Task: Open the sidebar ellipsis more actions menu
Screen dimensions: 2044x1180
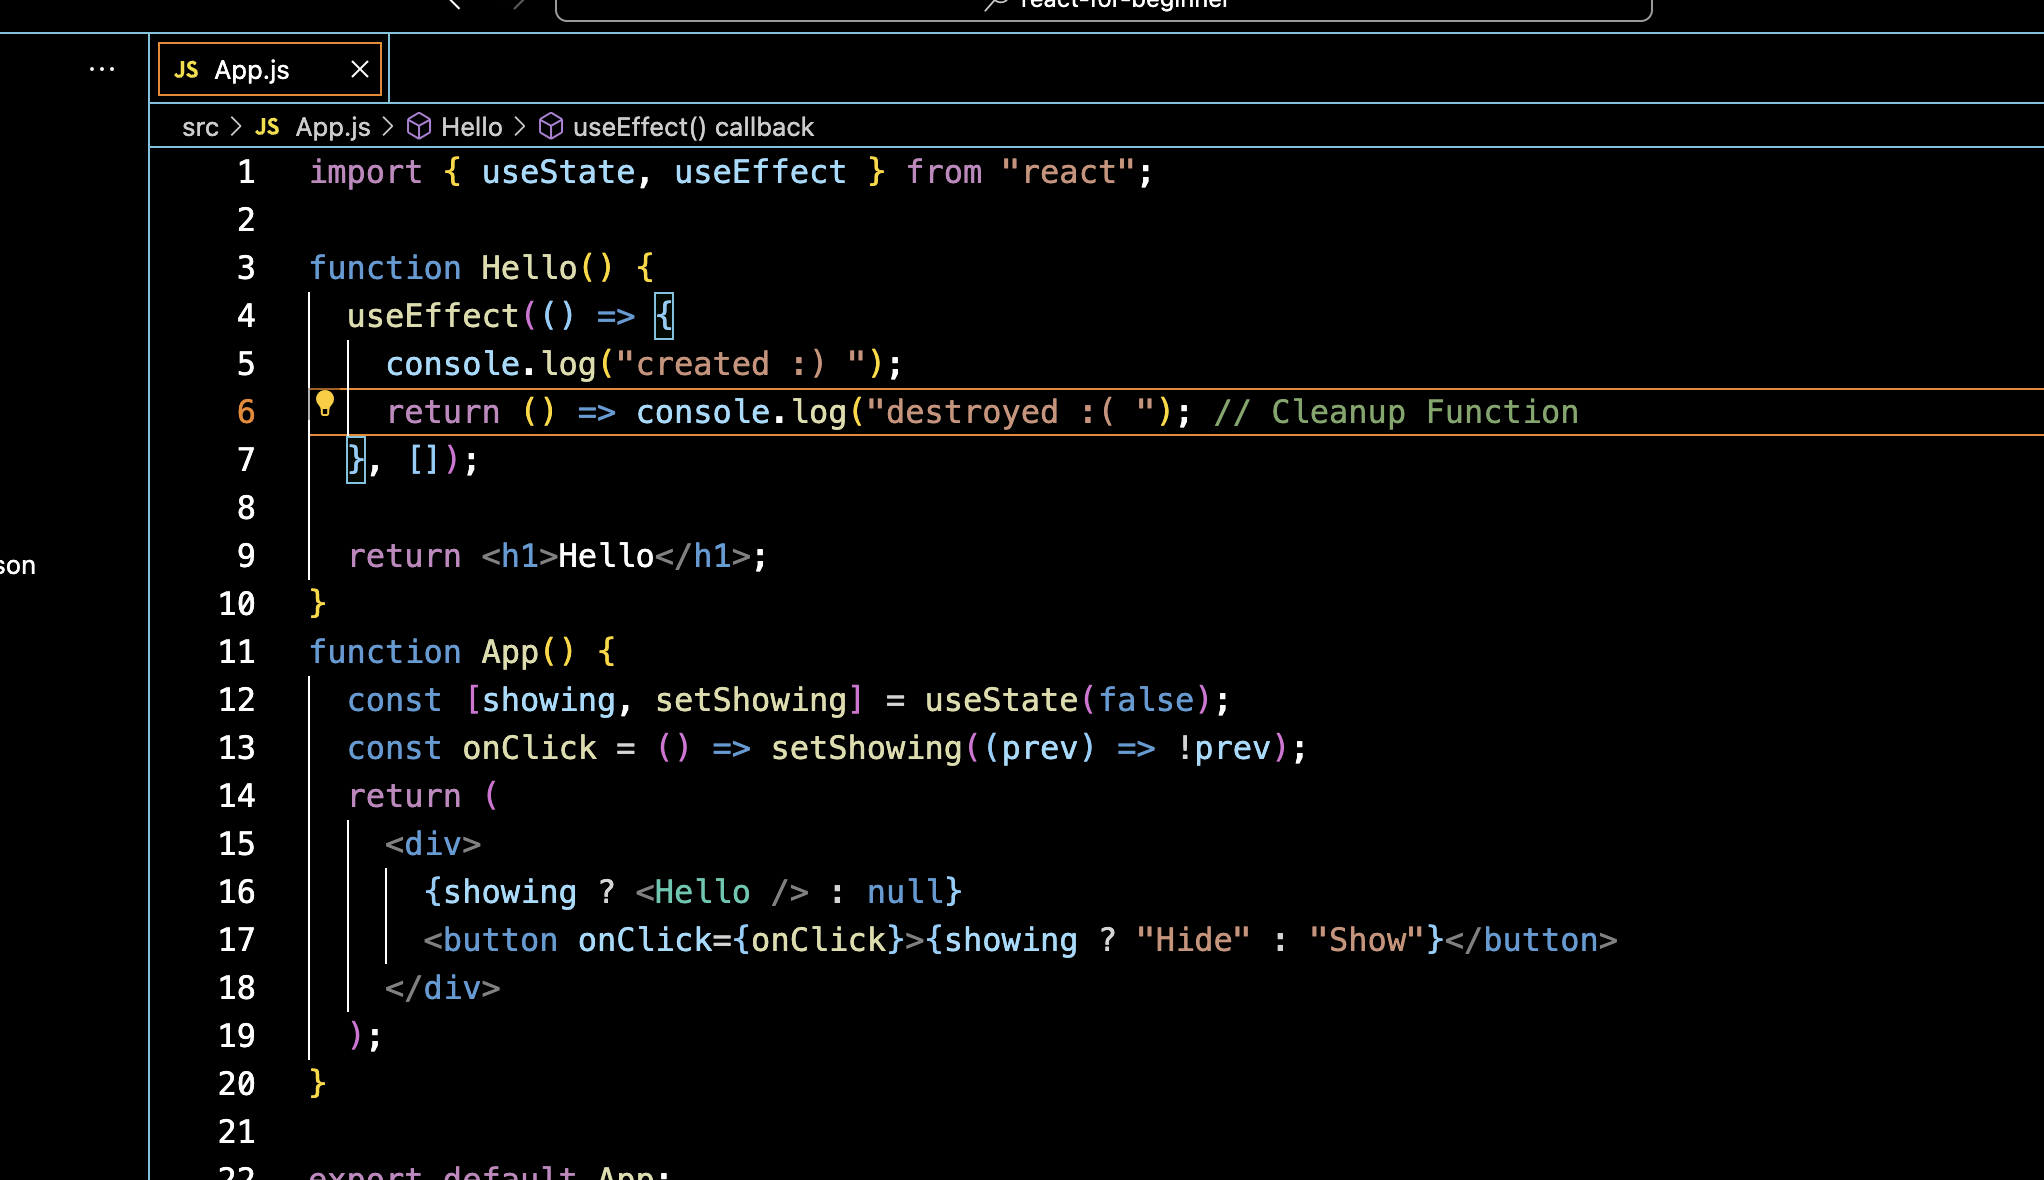Action: coord(102,69)
